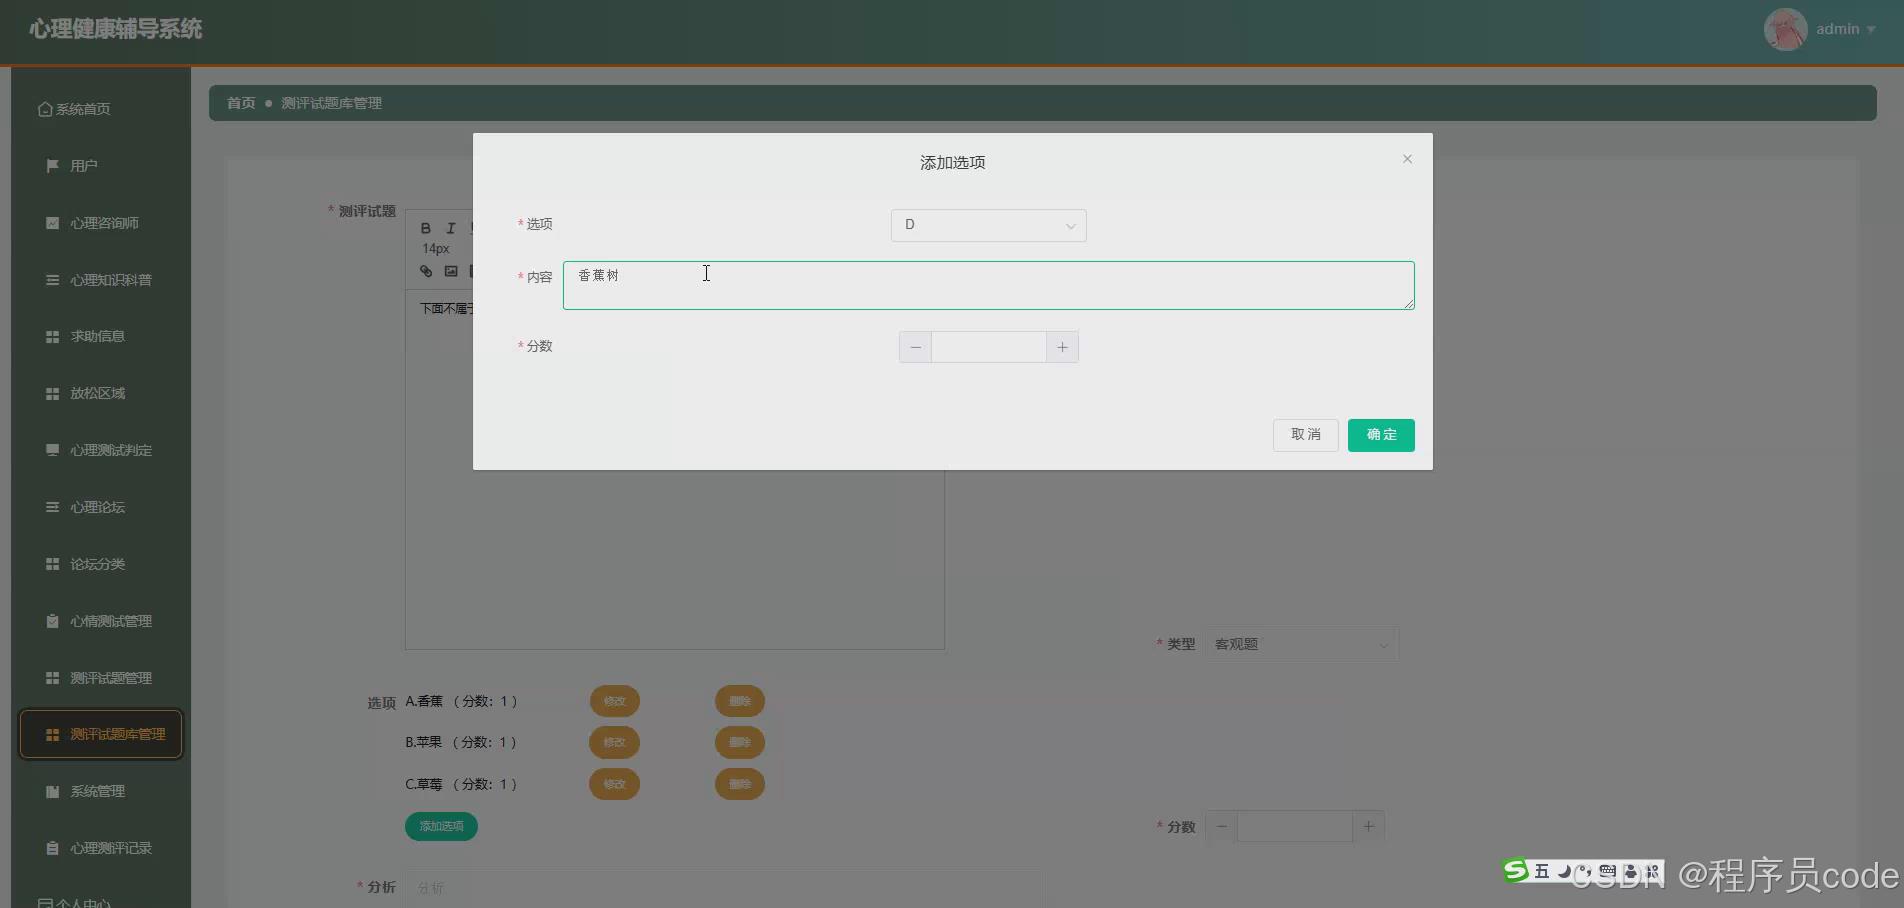This screenshot has width=1904, height=908.
Task: Open the 类型 dropdown showing 客观题
Action: [1300, 644]
